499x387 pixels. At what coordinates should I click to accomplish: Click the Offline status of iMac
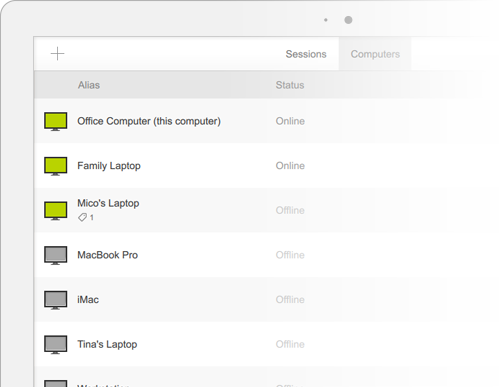pos(290,300)
